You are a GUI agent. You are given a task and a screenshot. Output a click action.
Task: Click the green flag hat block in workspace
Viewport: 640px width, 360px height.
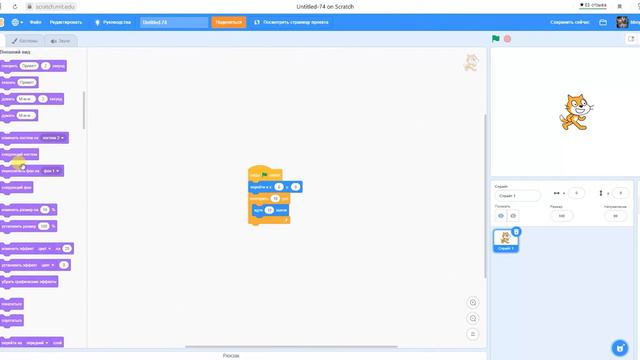coord(265,173)
